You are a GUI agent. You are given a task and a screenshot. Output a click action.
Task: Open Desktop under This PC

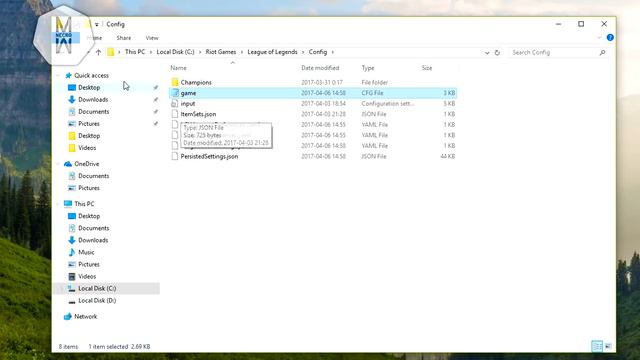pyautogui.click(x=89, y=216)
